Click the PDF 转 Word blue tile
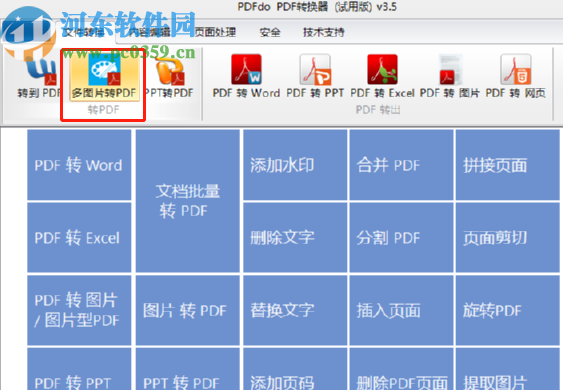The image size is (563, 390). tap(79, 165)
